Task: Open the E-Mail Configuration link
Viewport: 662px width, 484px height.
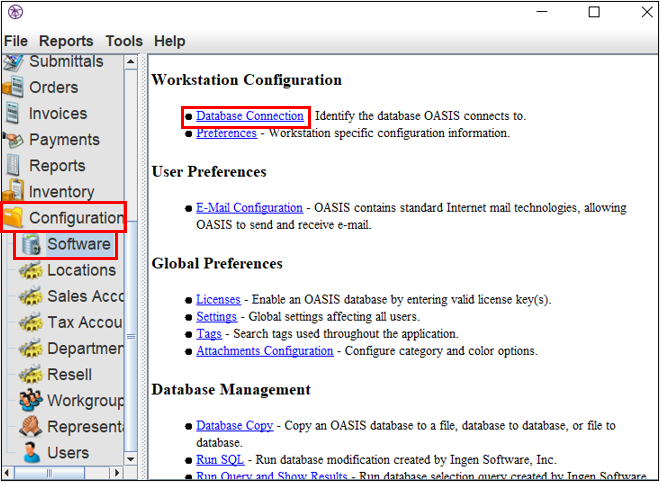Action: (250, 208)
